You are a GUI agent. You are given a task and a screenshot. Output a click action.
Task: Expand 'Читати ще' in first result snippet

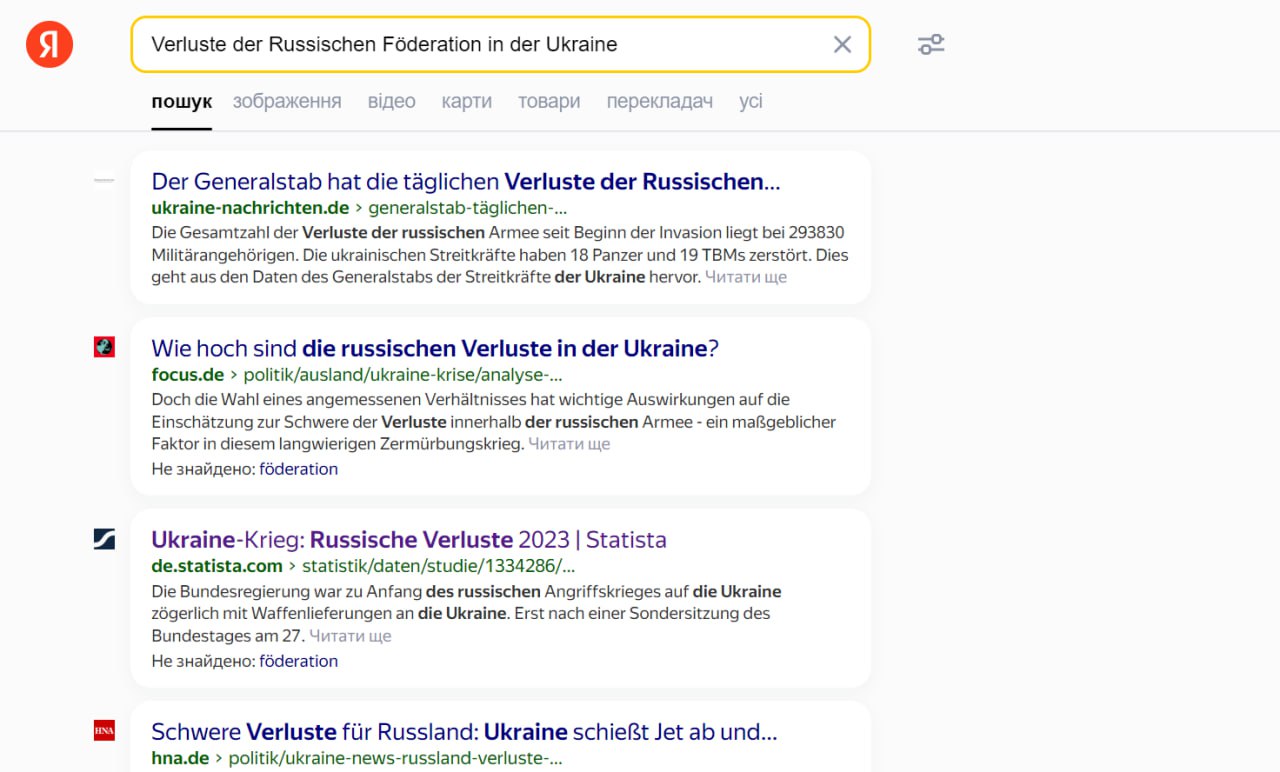coord(746,277)
